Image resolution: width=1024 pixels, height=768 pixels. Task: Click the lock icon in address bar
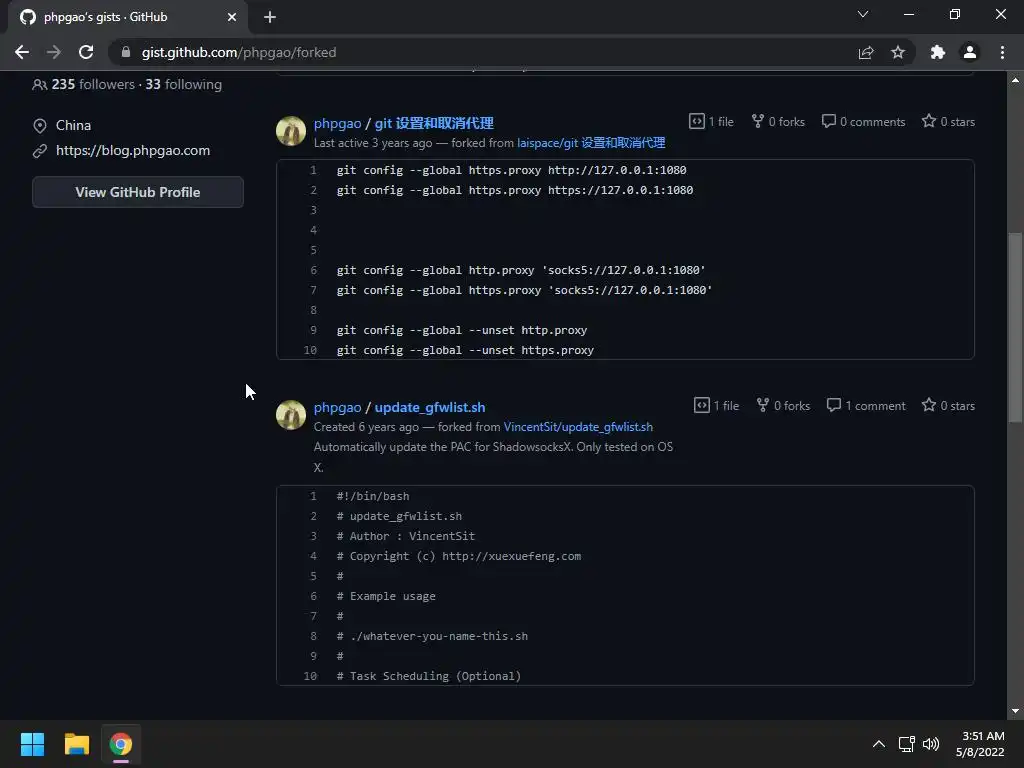click(126, 52)
